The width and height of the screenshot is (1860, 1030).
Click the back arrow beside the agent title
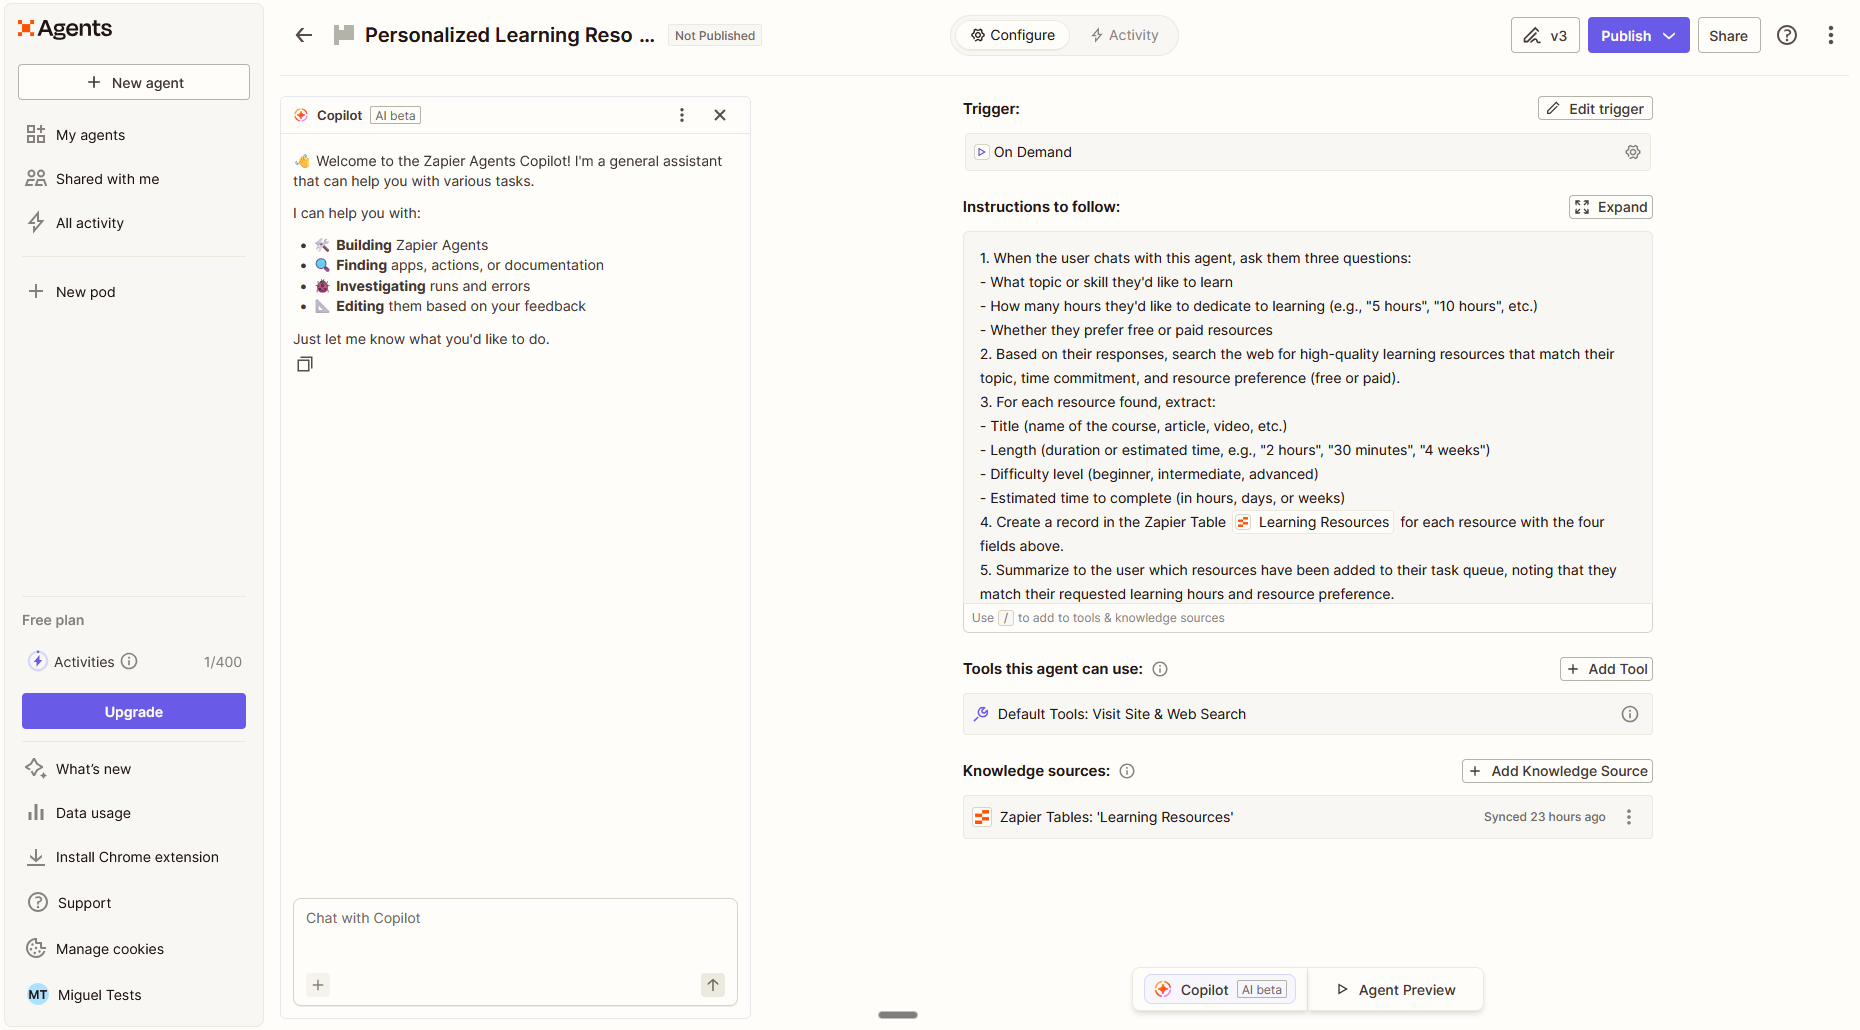click(x=303, y=34)
